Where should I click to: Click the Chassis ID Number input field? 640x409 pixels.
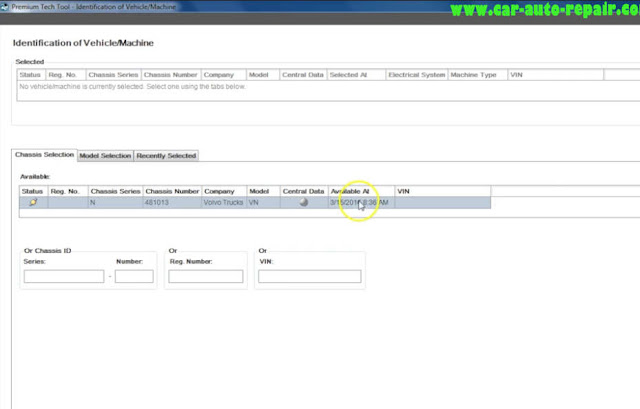134,276
